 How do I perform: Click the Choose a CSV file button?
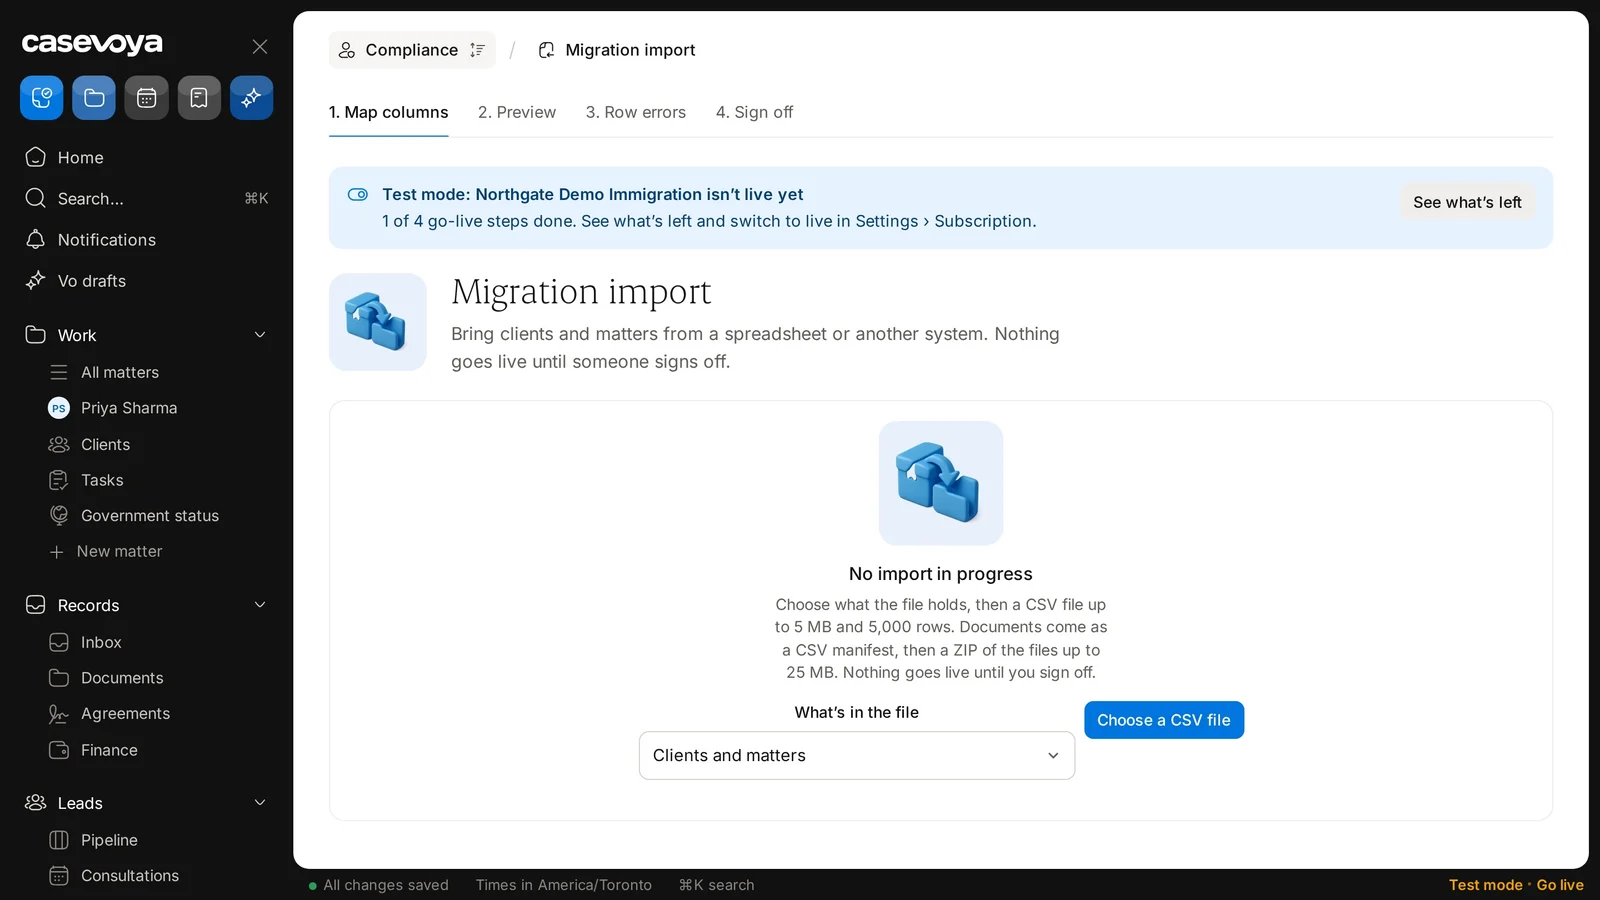[x=1164, y=720]
